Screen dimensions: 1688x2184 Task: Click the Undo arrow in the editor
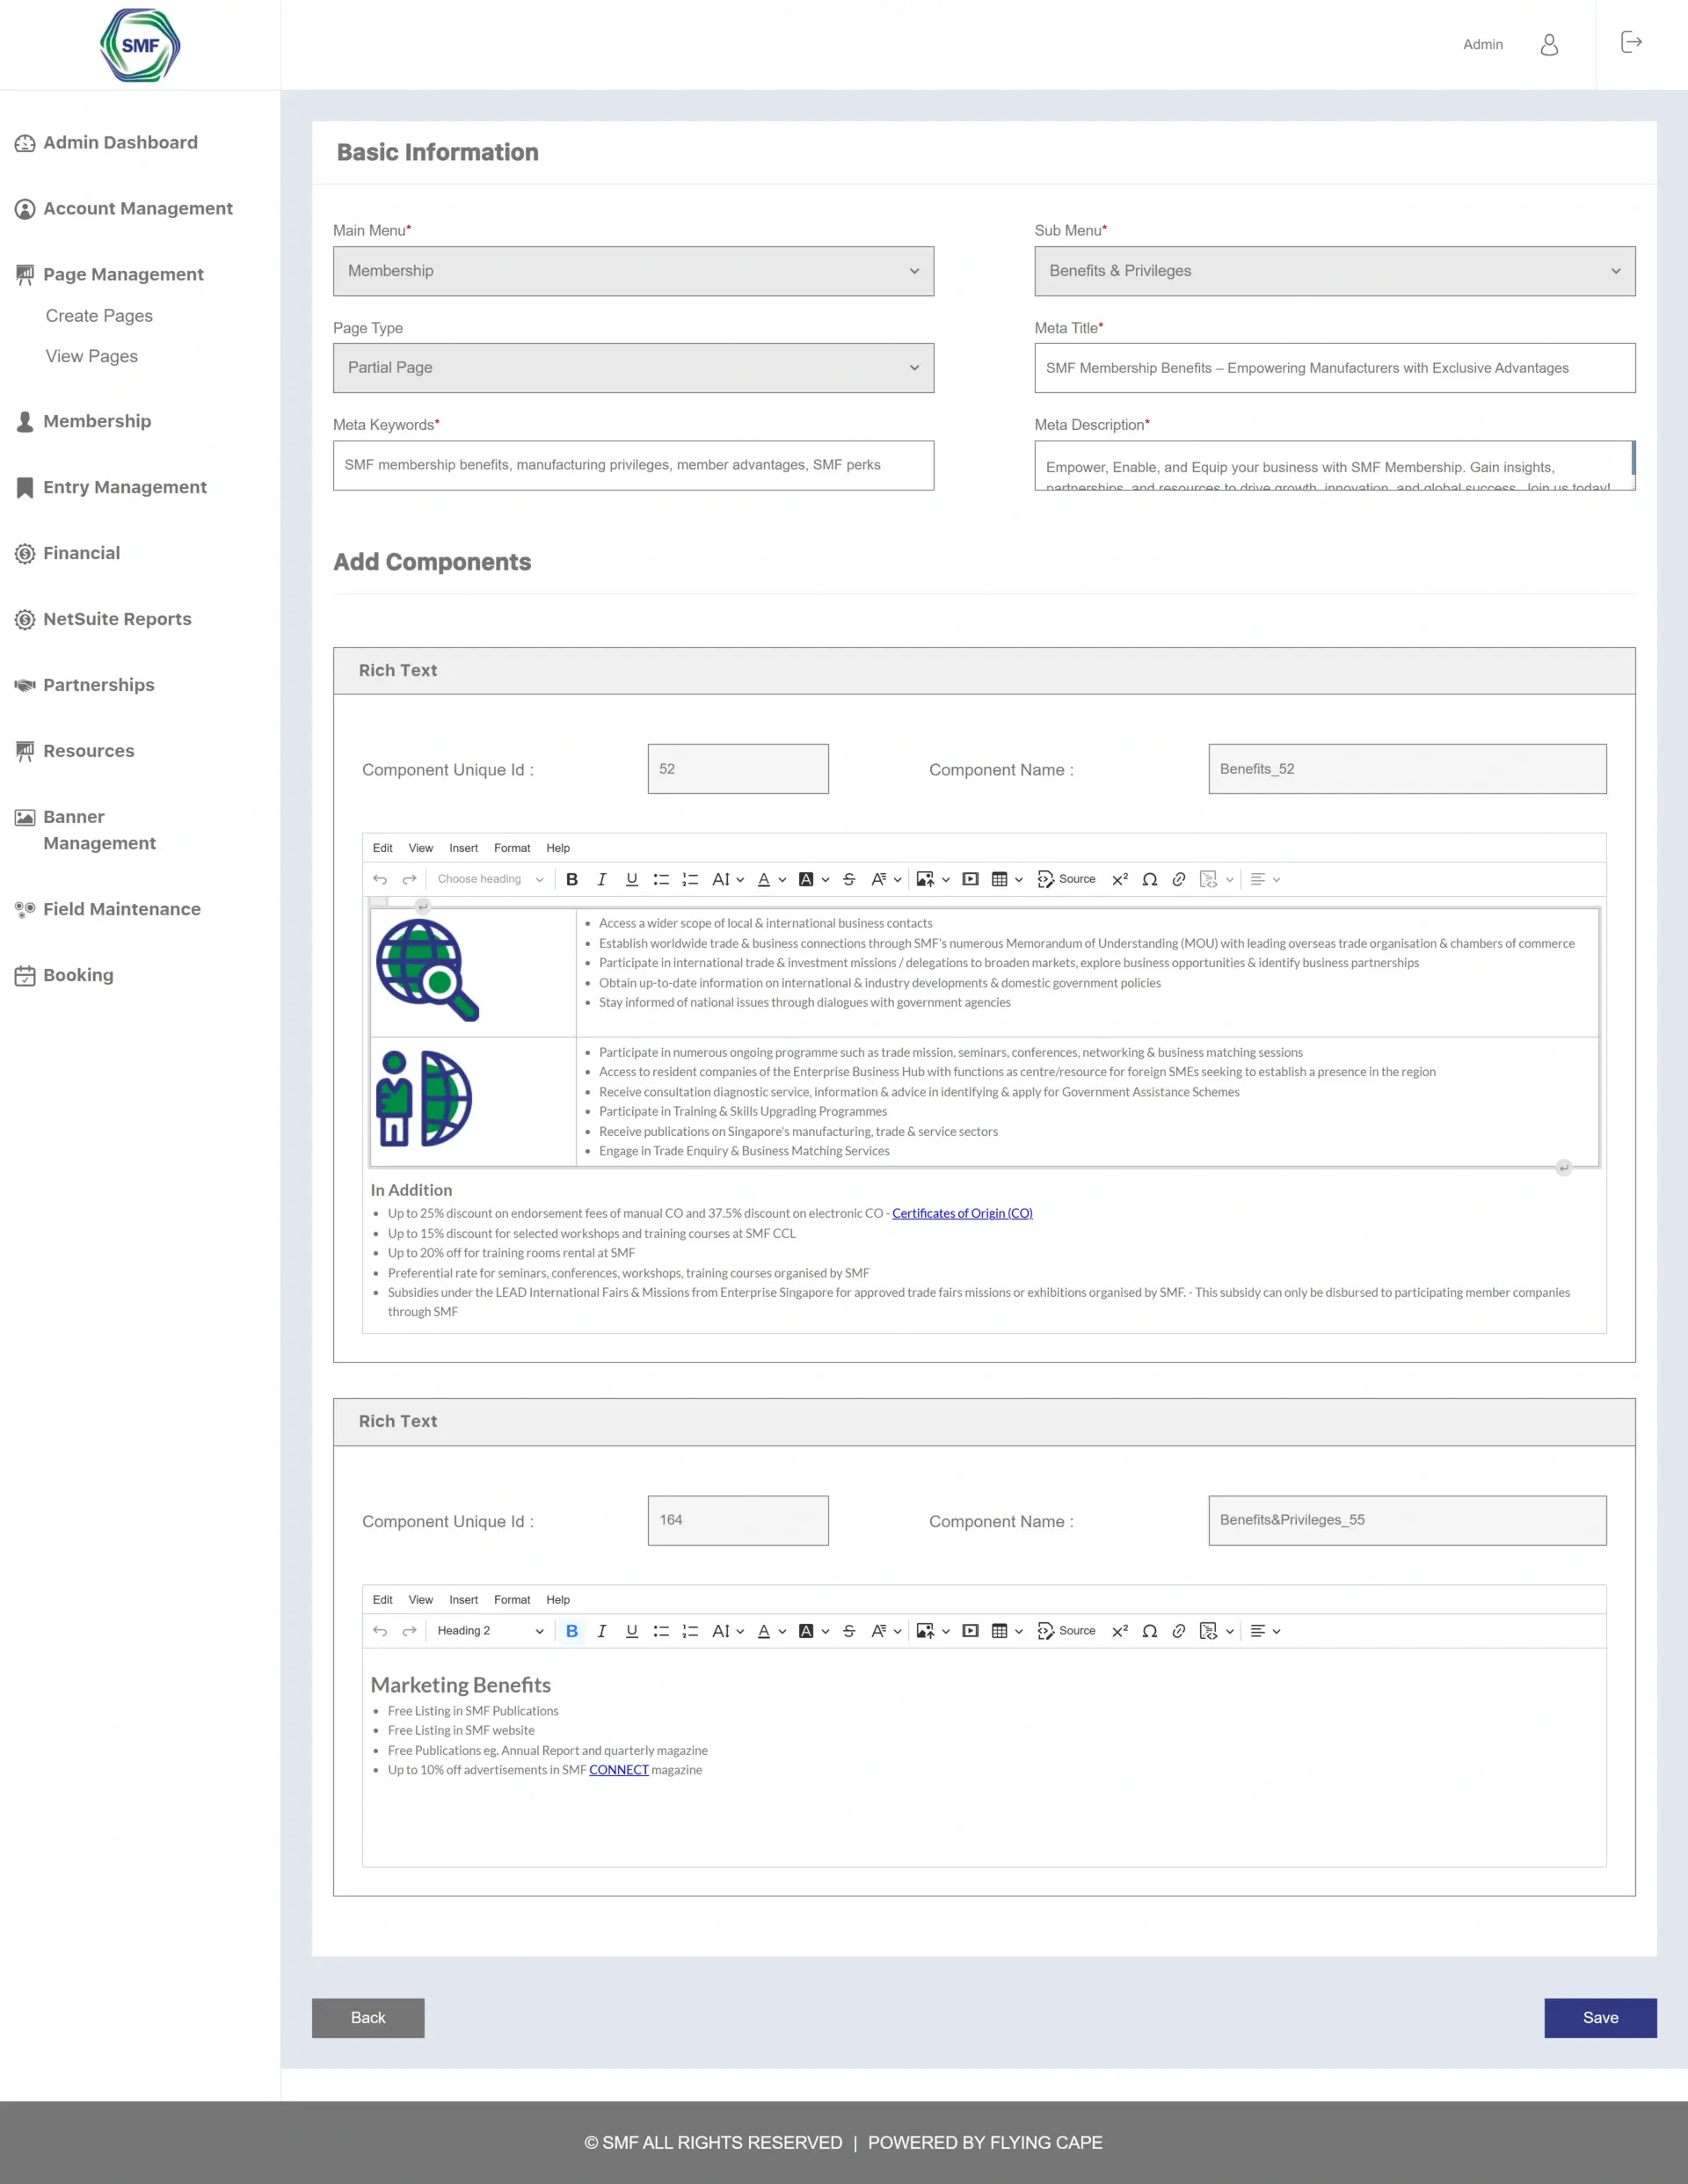tap(380, 879)
